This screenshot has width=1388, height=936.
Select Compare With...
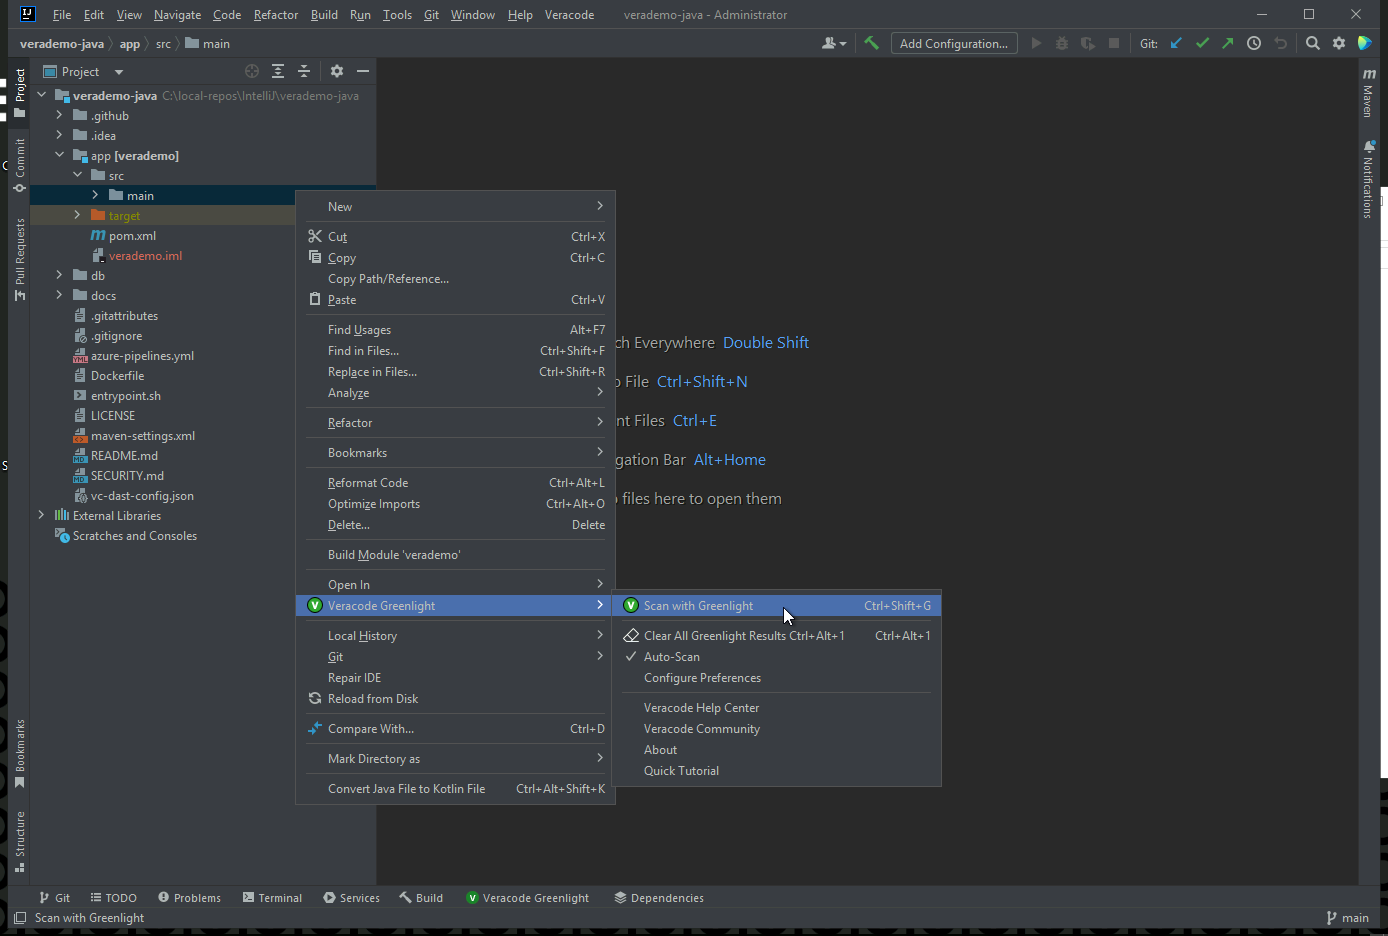pyautogui.click(x=456, y=729)
